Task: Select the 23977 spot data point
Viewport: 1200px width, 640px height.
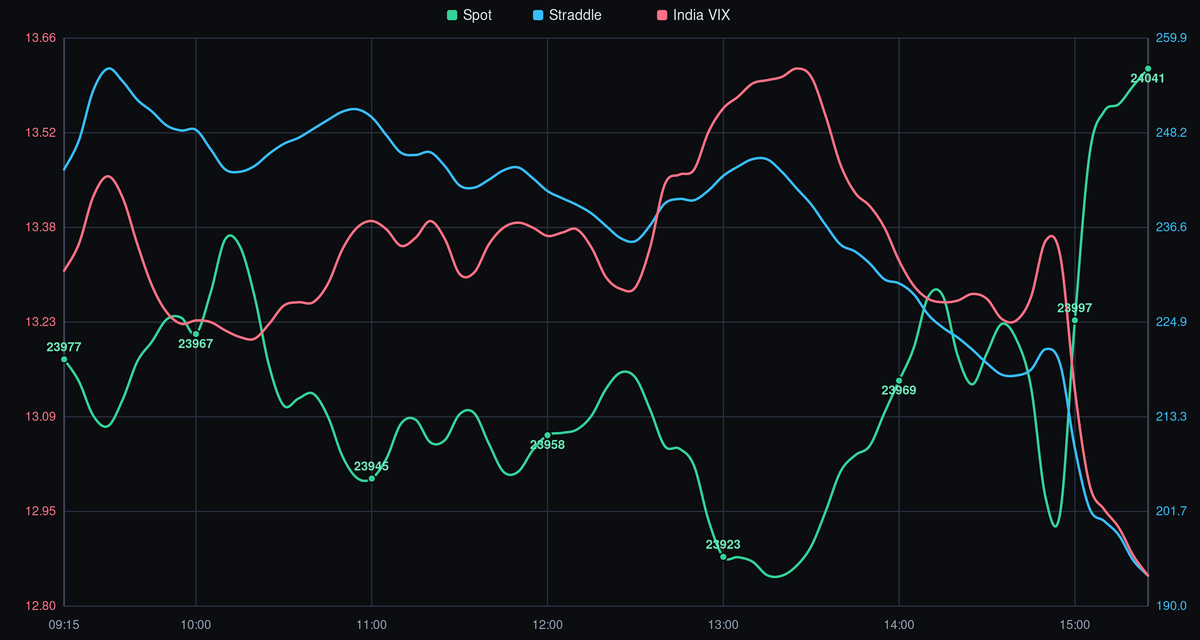Action: [x=64, y=359]
